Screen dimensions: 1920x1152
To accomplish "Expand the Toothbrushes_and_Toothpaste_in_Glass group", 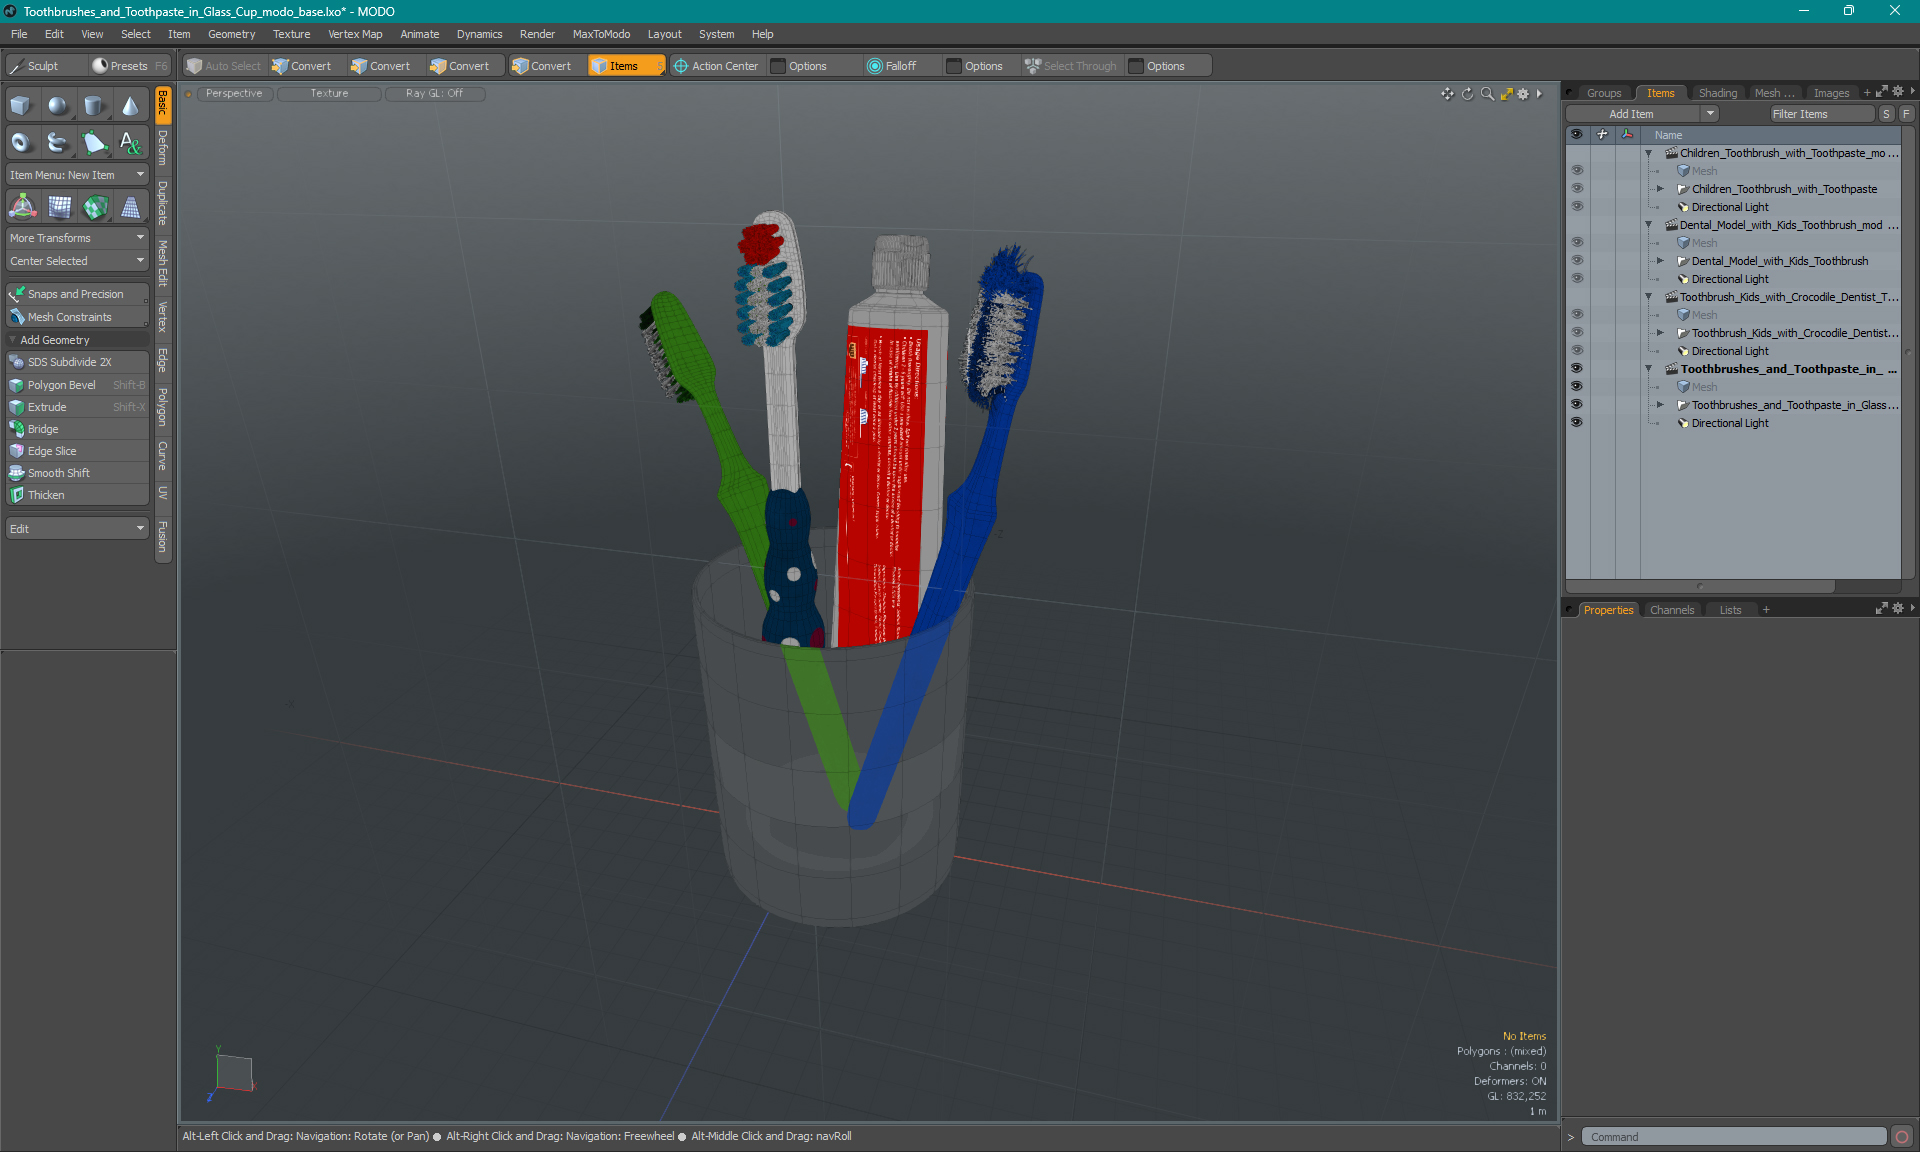I will [1661, 405].
